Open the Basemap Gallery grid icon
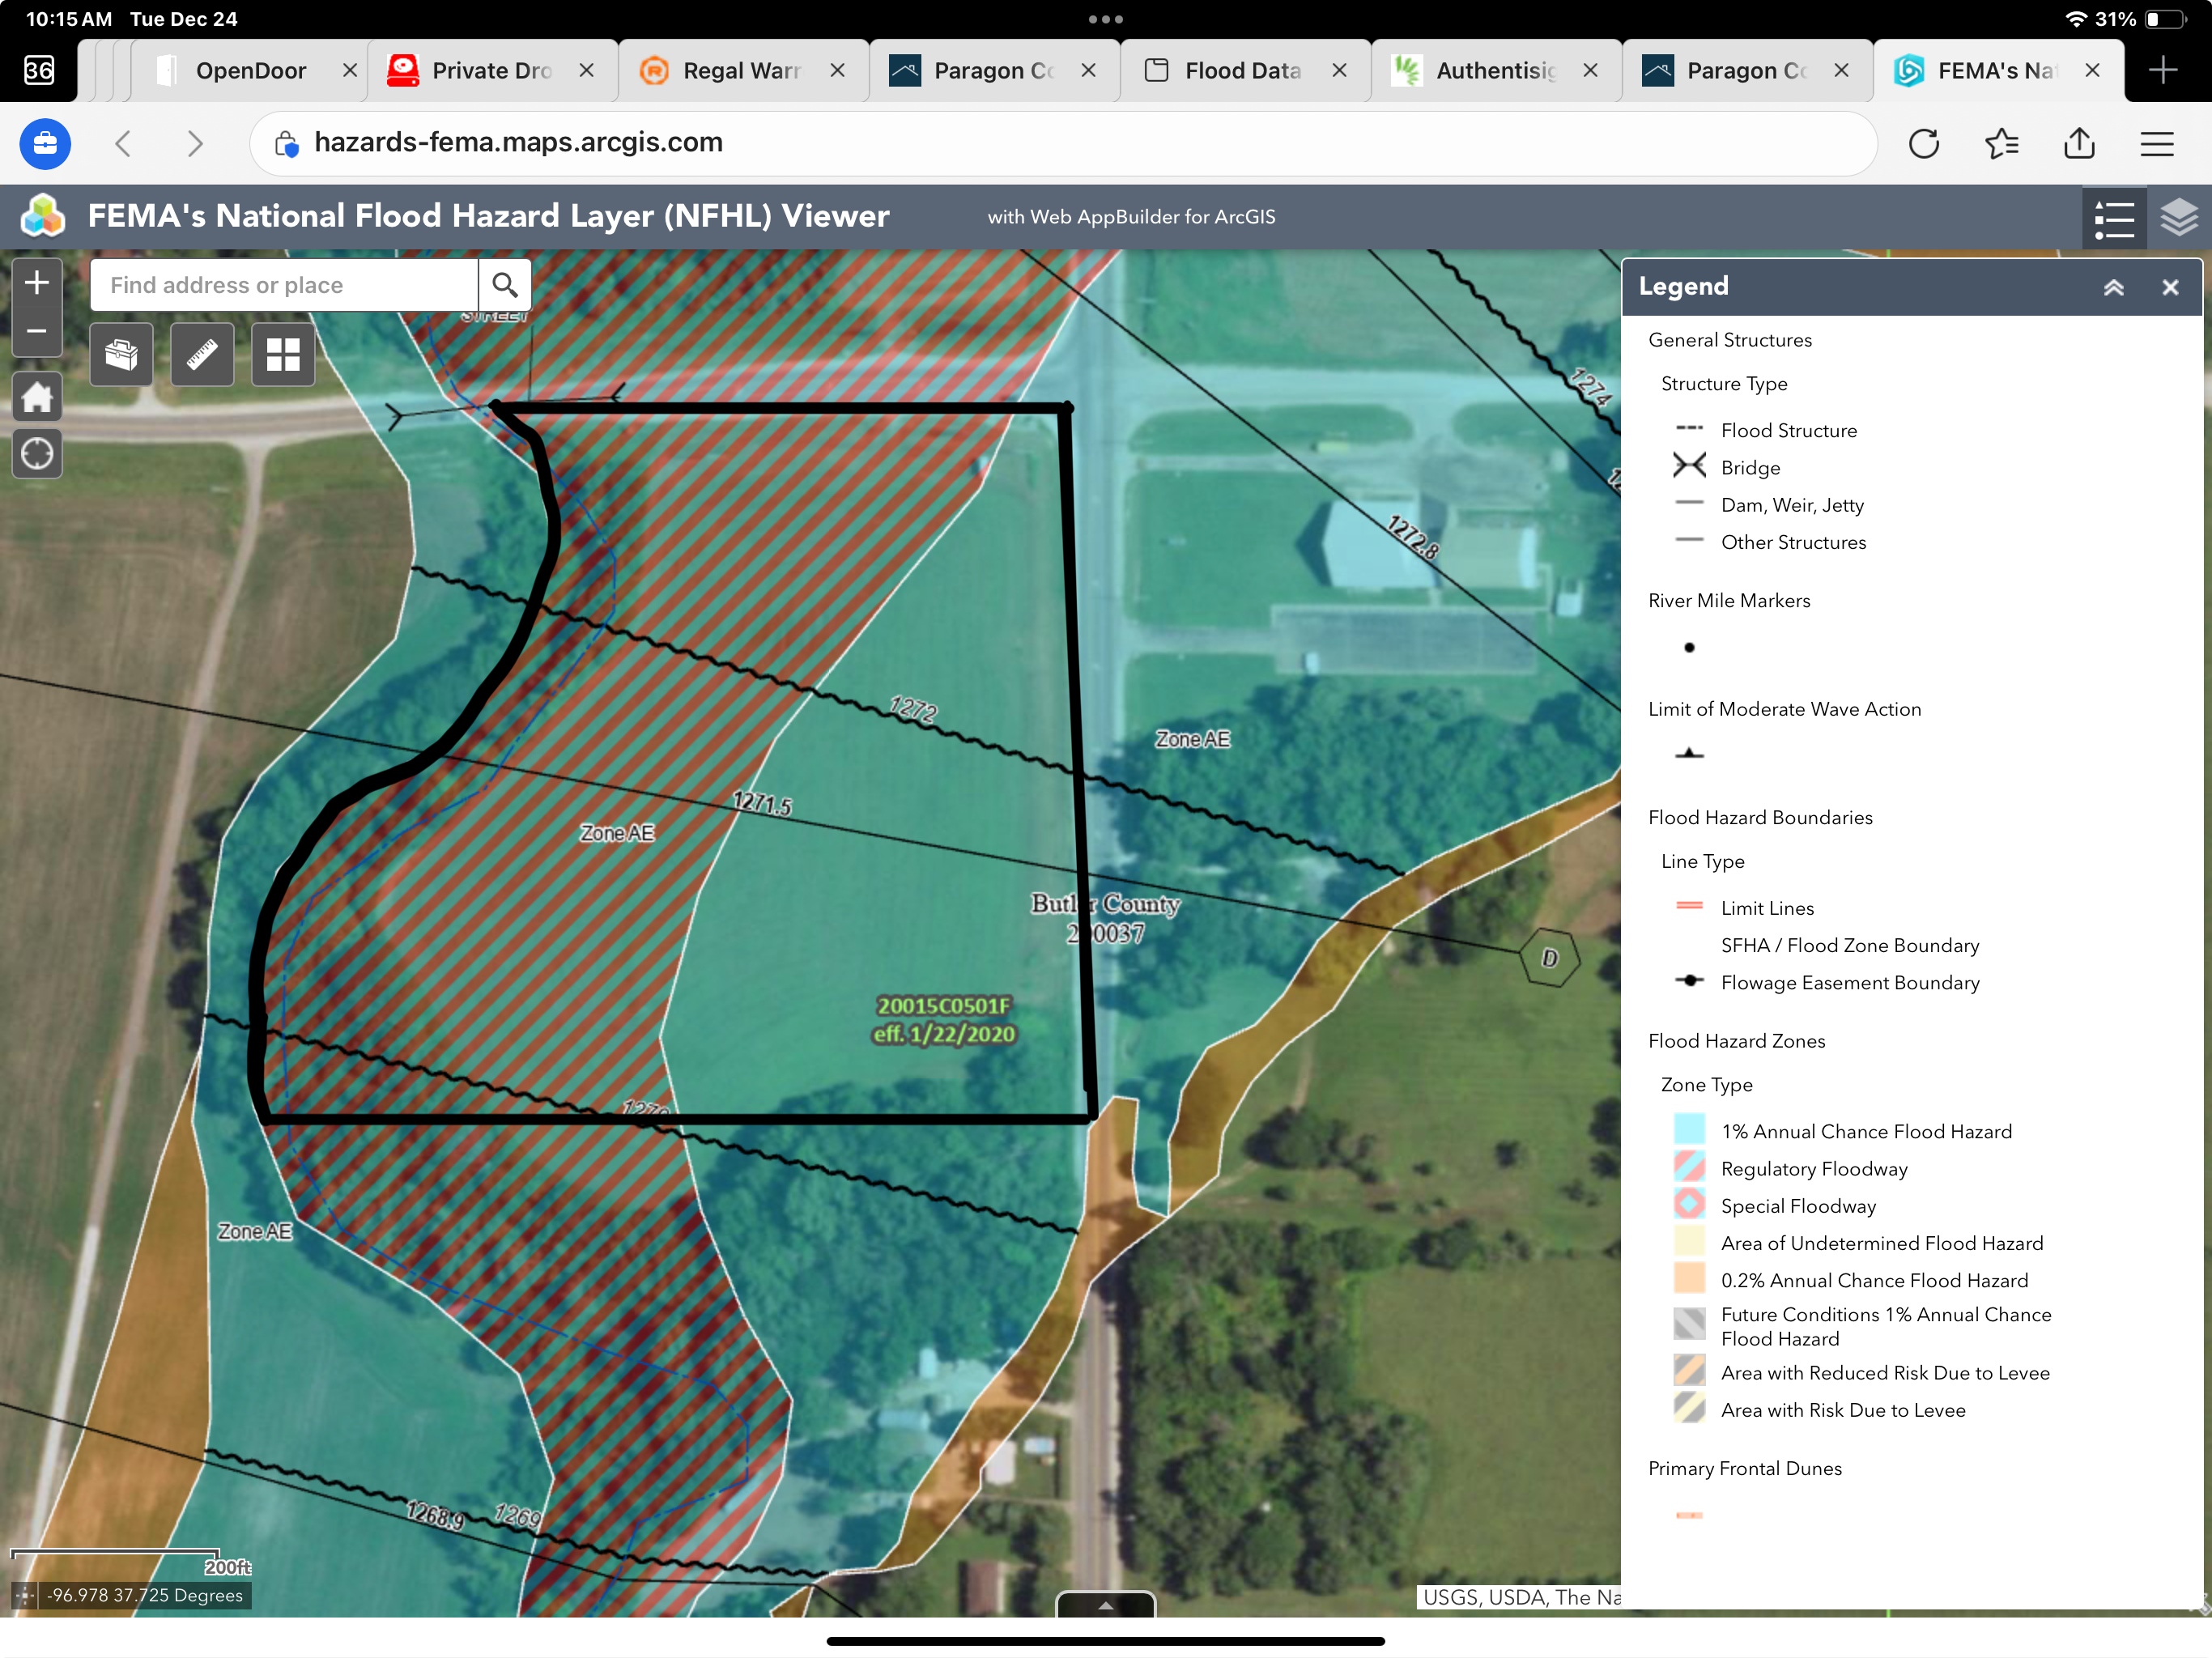The height and width of the screenshot is (1658, 2212). click(283, 355)
